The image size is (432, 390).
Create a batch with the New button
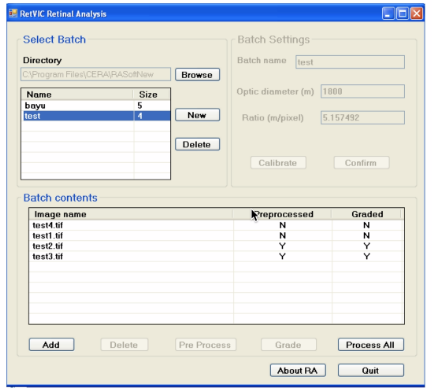click(197, 115)
